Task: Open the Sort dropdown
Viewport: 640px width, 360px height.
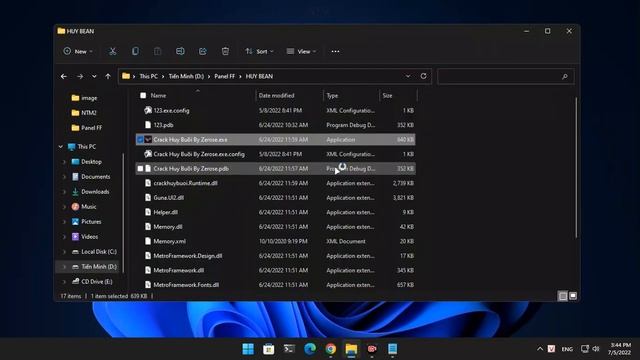Action: coord(259,51)
